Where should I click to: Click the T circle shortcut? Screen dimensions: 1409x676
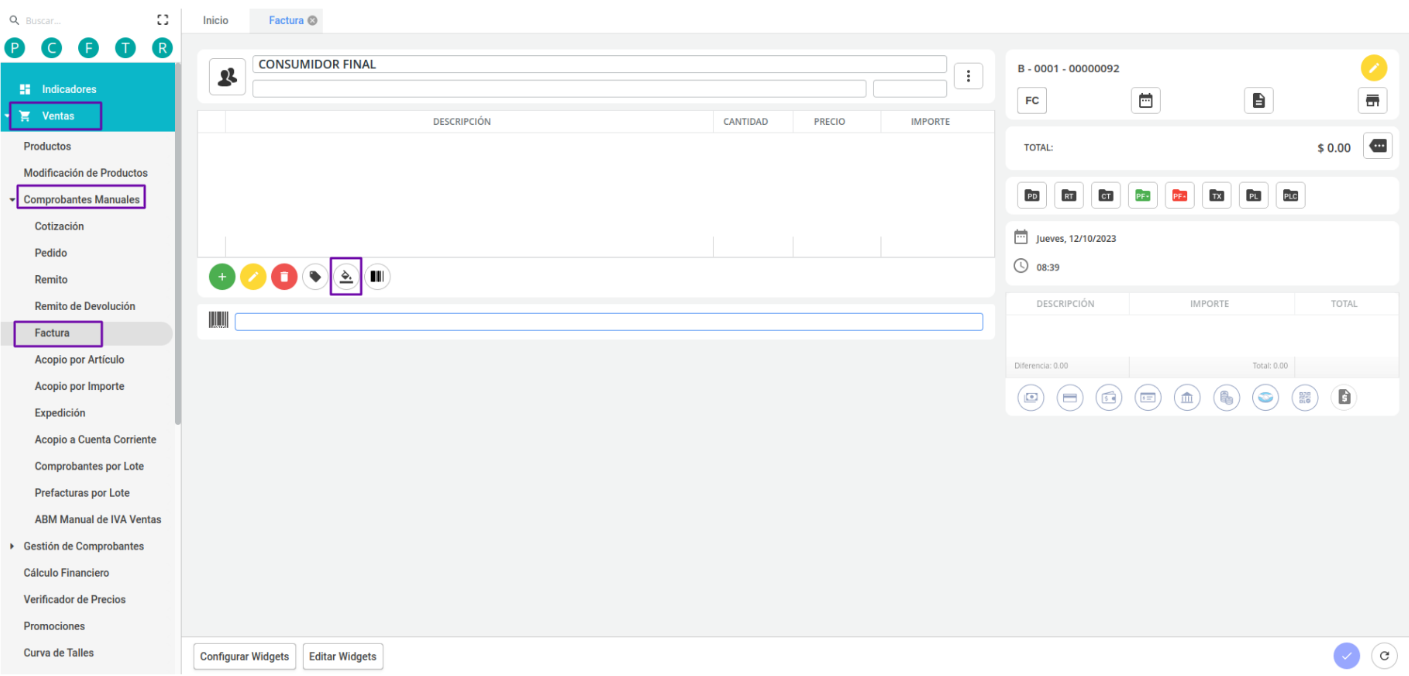[x=125, y=47]
